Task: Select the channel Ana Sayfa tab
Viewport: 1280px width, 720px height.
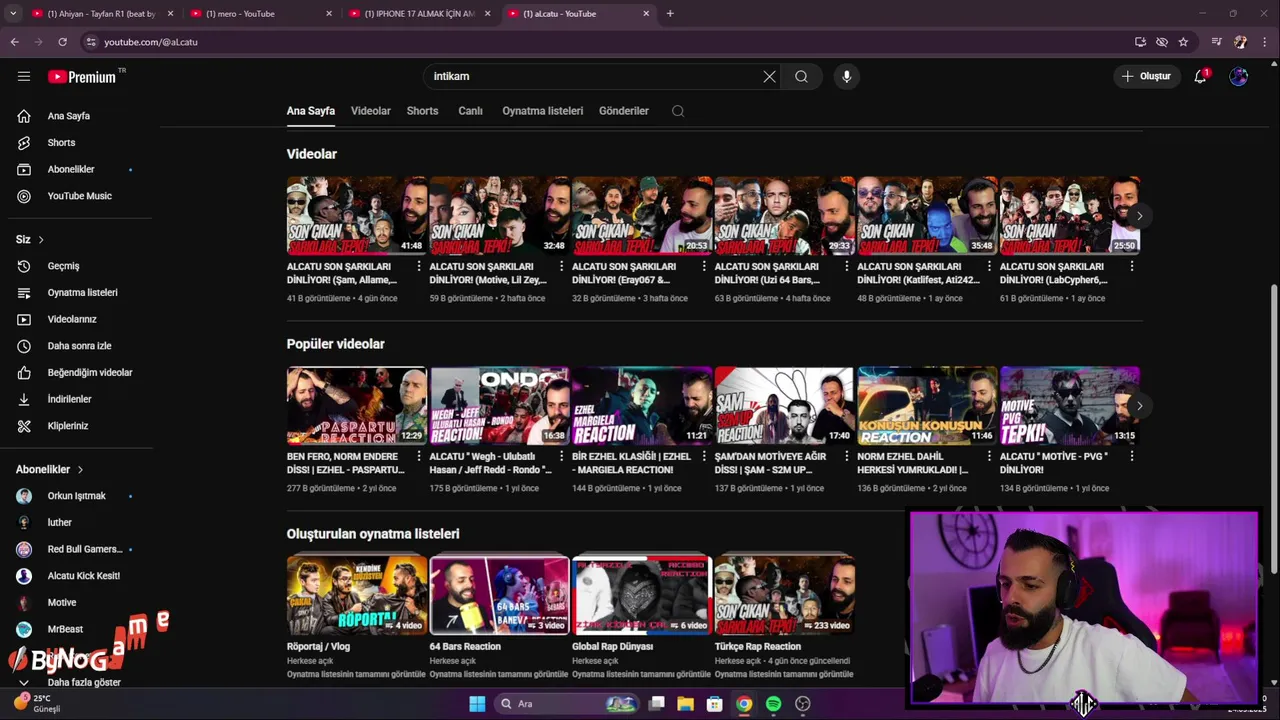Action: (310, 111)
